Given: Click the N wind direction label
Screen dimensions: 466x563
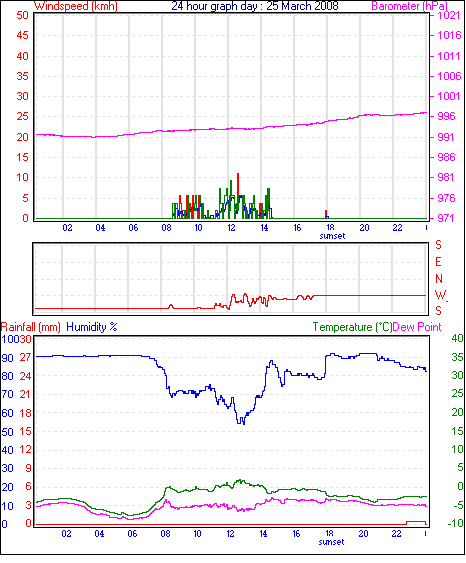Looking at the screenshot, I should 439,279.
